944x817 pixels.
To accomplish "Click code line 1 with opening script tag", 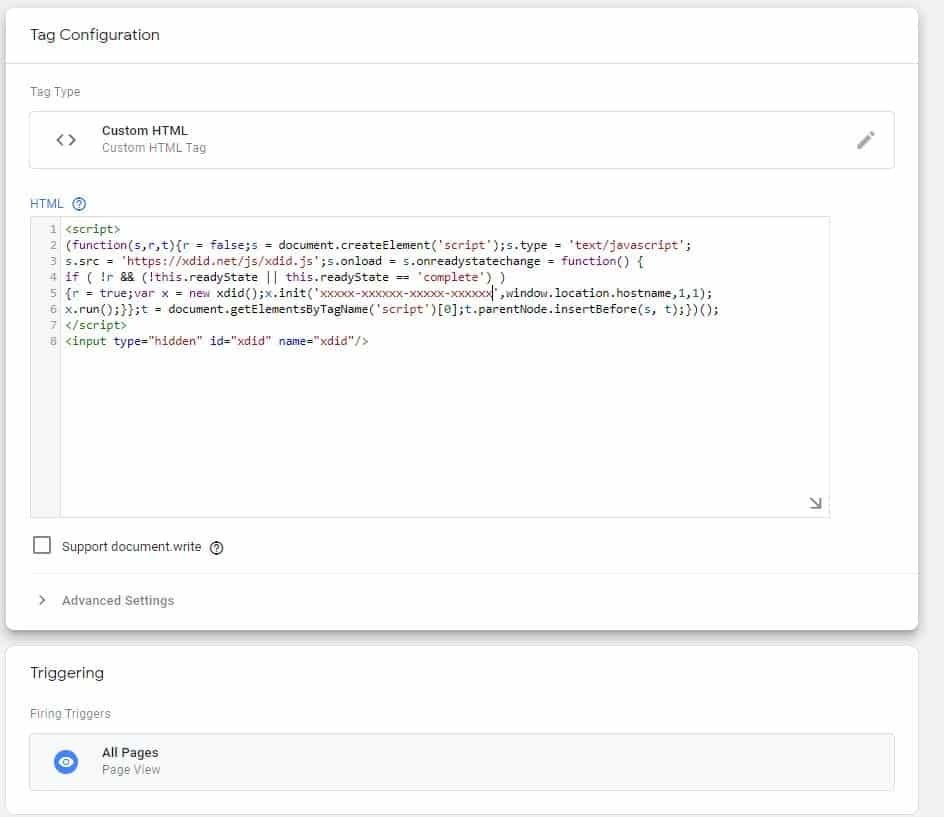I will (93, 229).
